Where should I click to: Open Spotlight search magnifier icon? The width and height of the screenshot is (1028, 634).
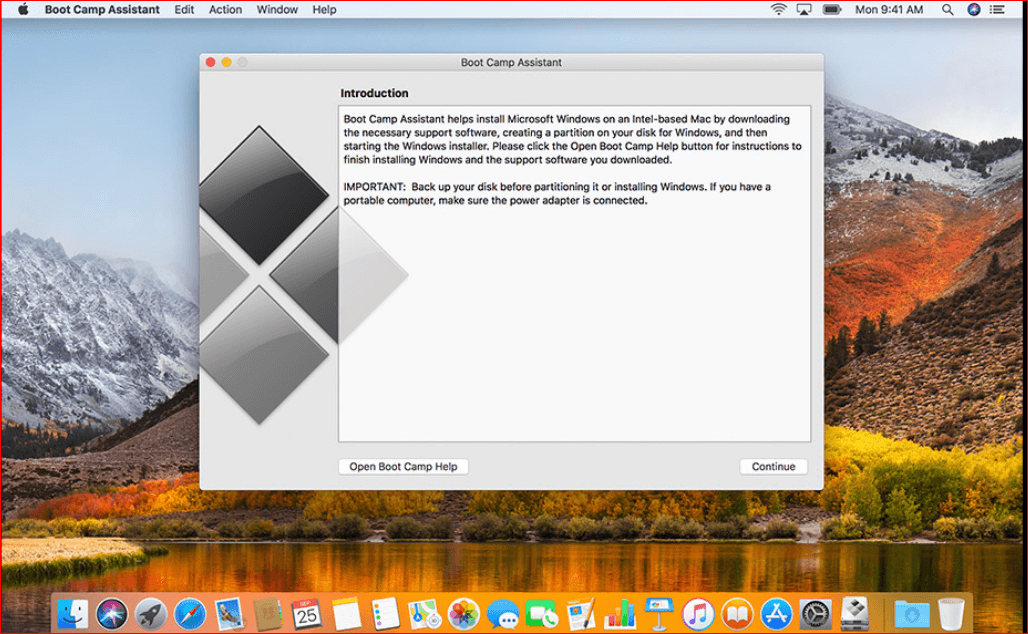[x=947, y=9]
